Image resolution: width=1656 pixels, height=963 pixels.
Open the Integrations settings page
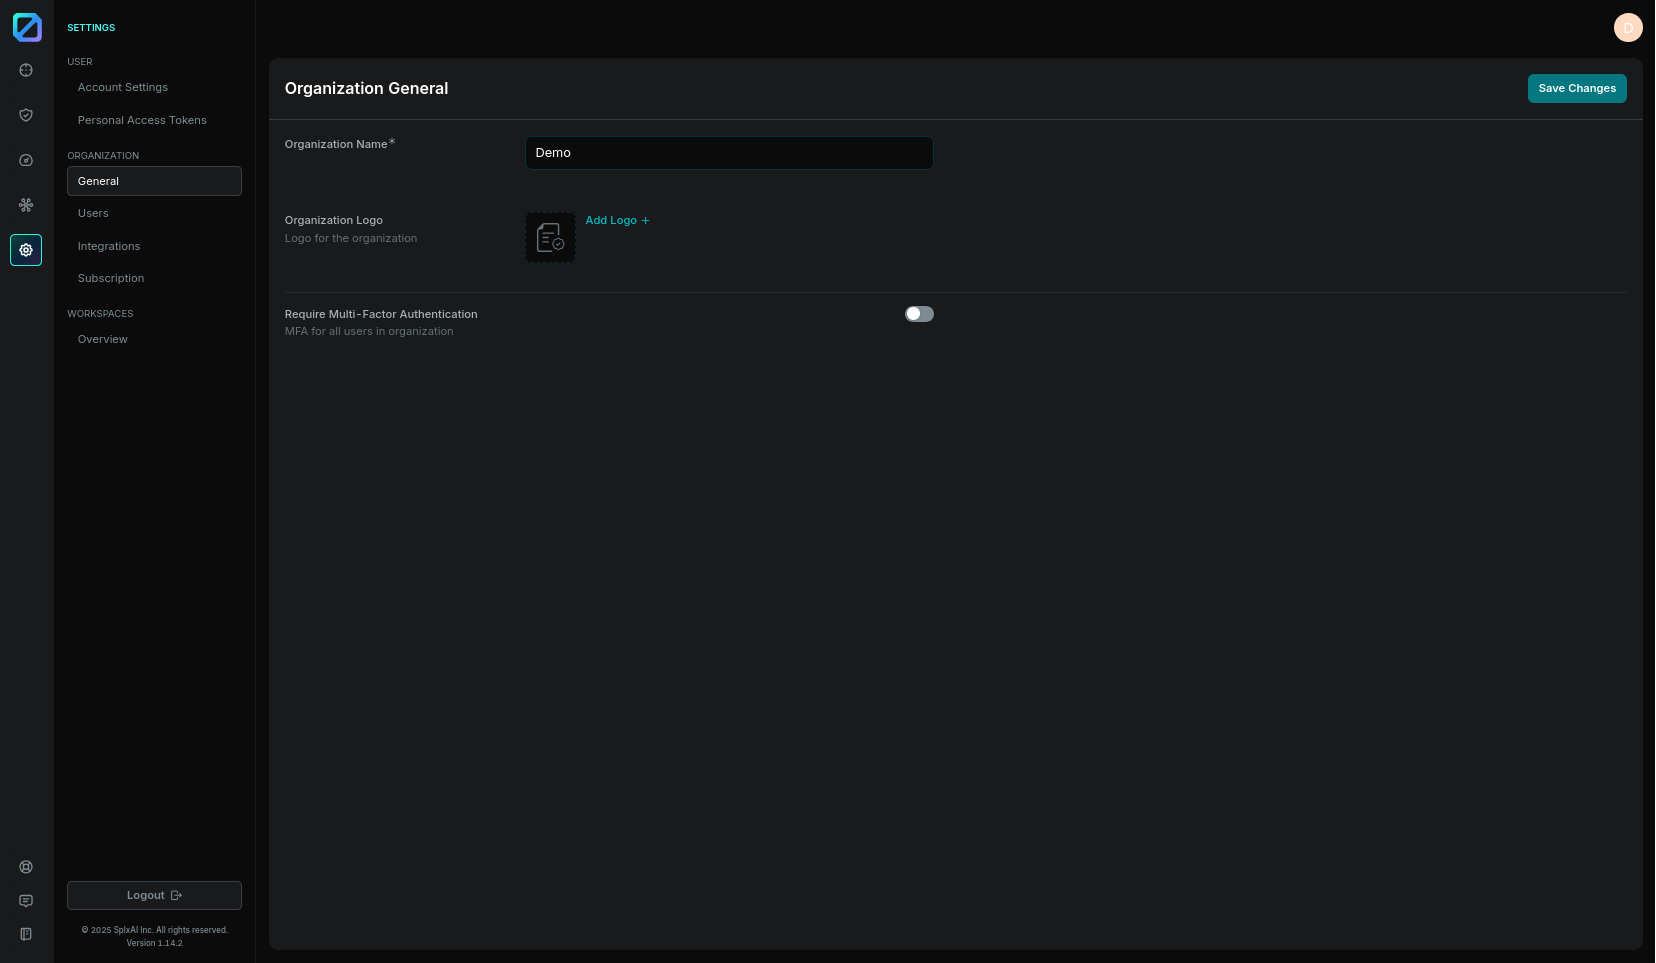pos(109,246)
